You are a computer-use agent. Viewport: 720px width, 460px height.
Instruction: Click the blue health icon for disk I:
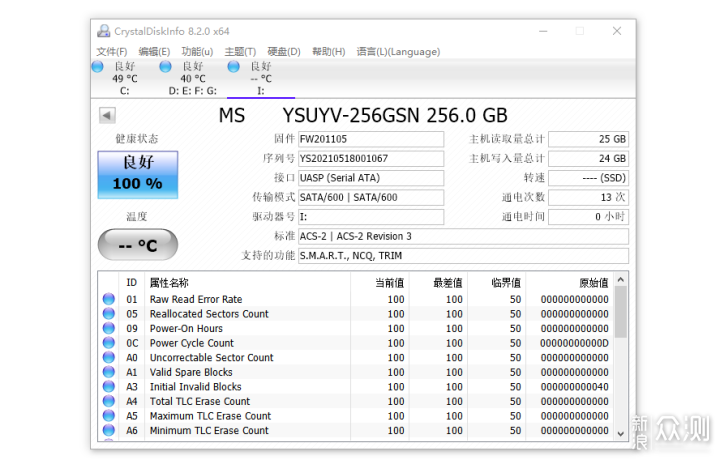point(233,67)
